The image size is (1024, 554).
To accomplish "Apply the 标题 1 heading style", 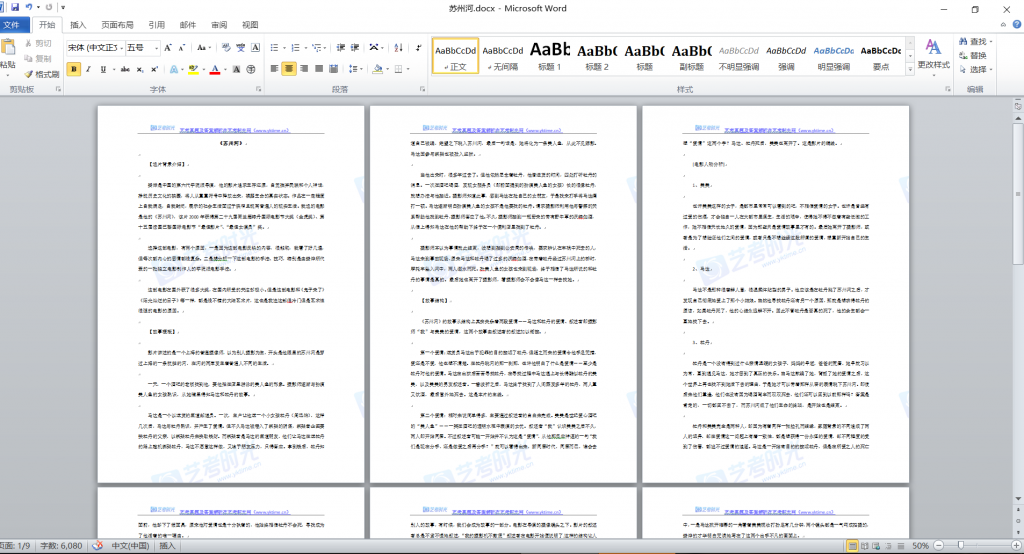I will (550, 56).
